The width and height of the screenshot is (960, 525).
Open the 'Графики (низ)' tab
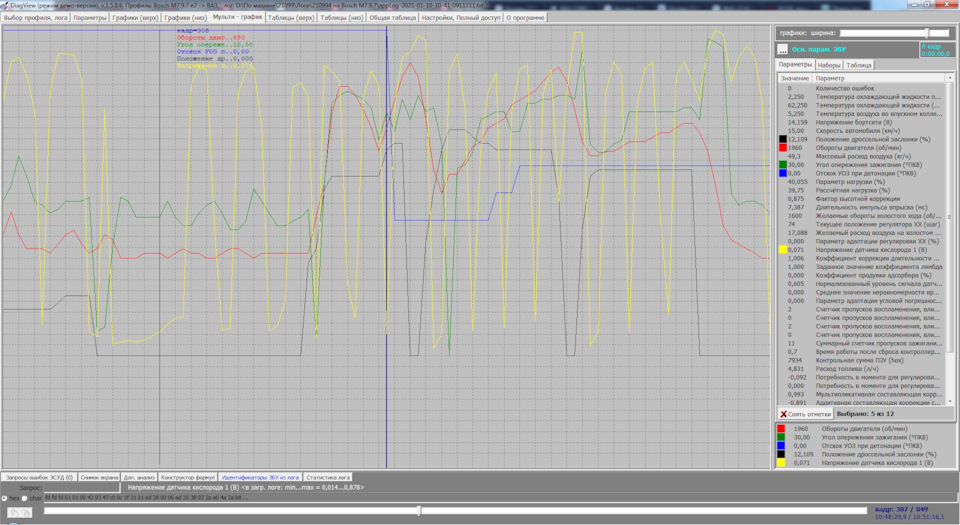coord(186,18)
